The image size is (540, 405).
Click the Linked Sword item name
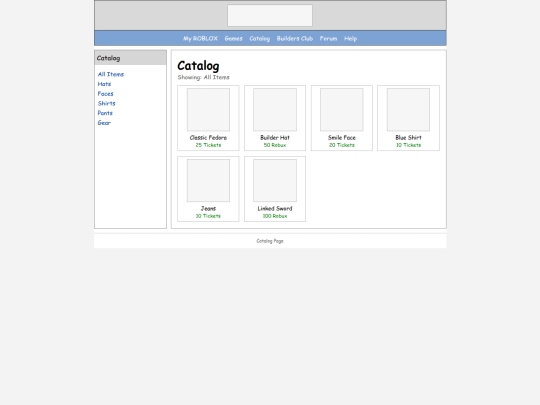(x=275, y=208)
